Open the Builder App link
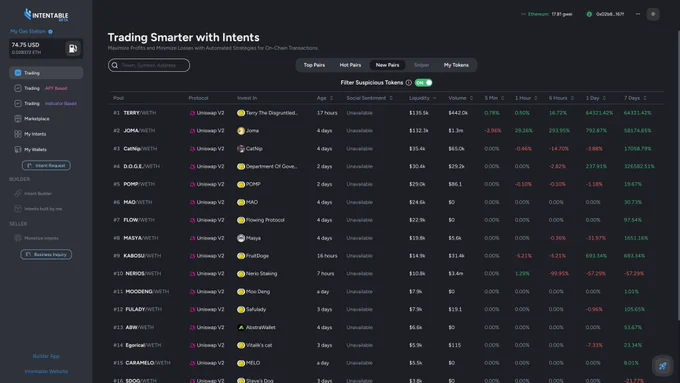This screenshot has height=383, width=680. coord(46,356)
